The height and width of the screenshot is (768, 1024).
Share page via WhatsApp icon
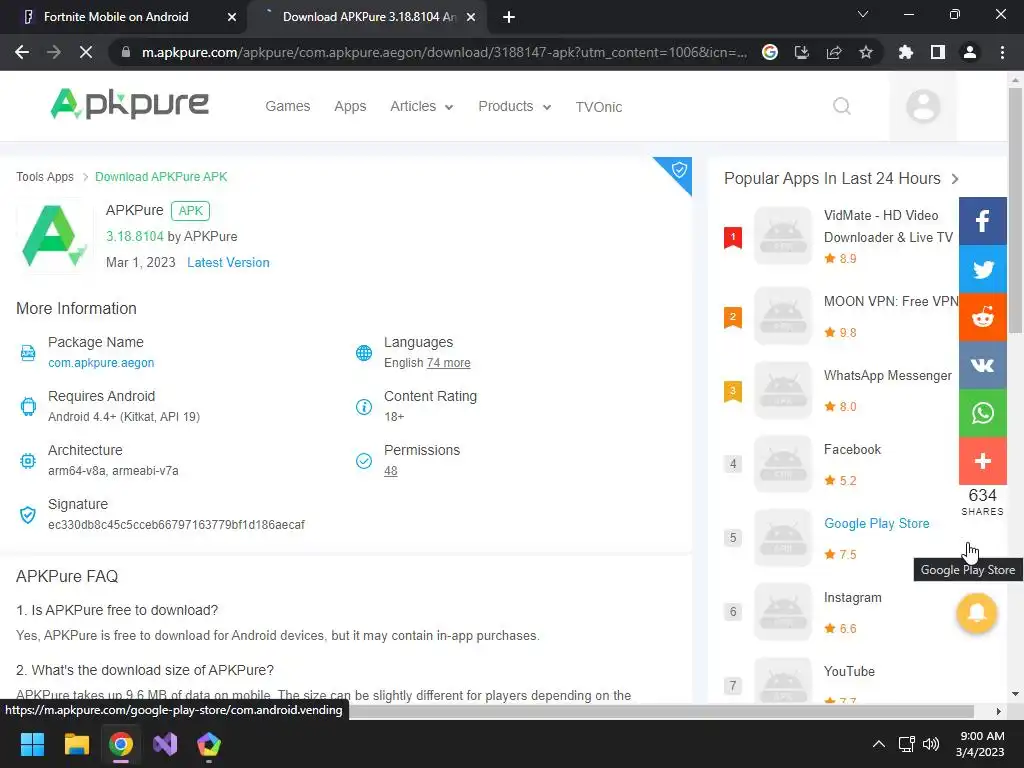[982, 413]
